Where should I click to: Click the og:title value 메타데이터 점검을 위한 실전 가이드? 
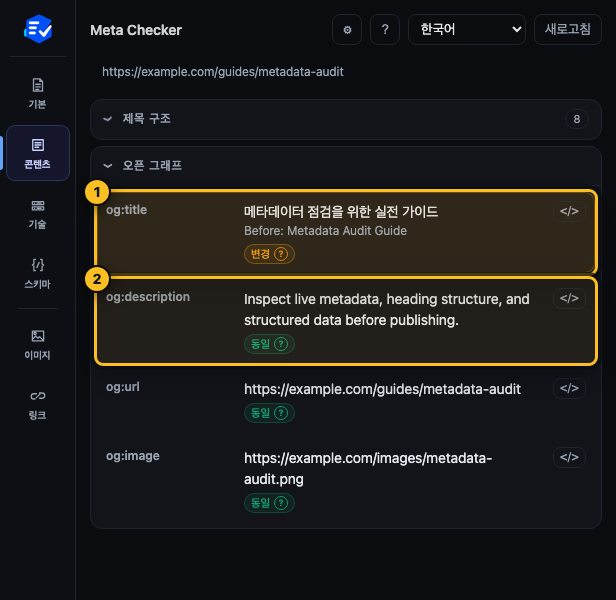(341, 212)
